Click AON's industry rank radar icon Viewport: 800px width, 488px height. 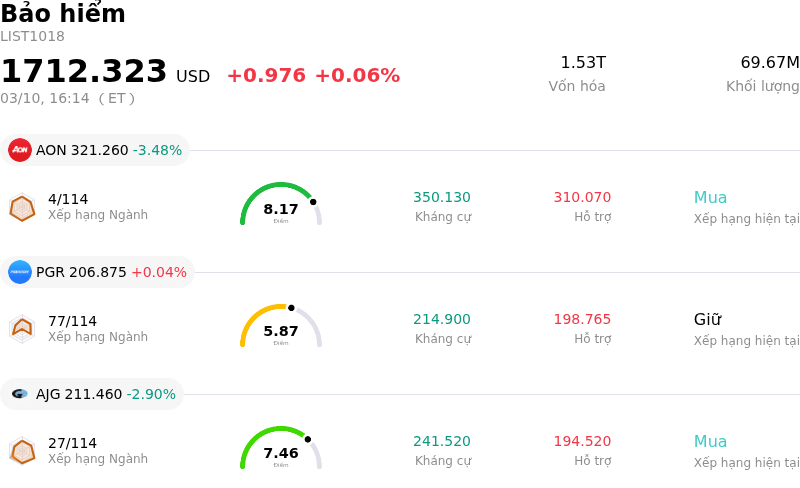tap(22, 207)
